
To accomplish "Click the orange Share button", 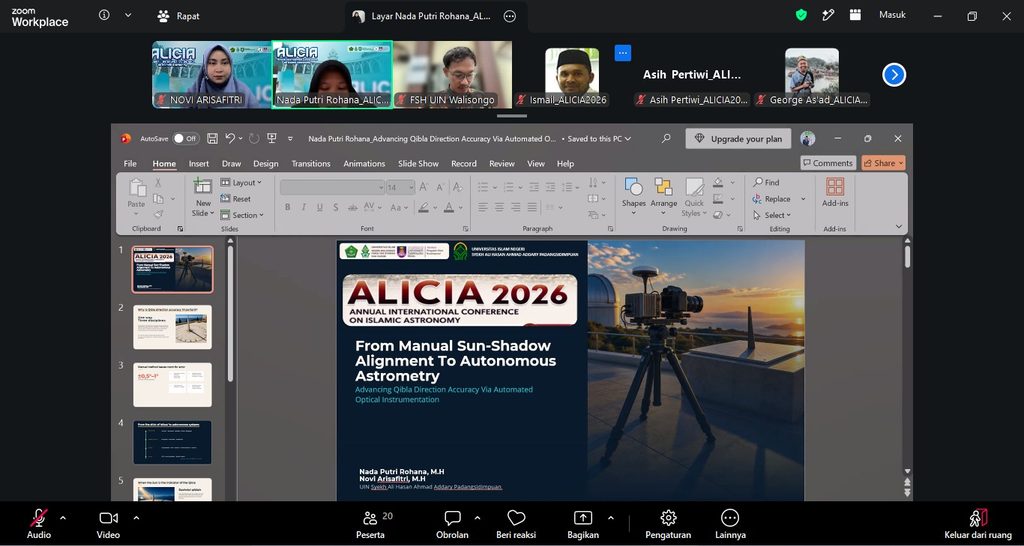I will [883, 163].
